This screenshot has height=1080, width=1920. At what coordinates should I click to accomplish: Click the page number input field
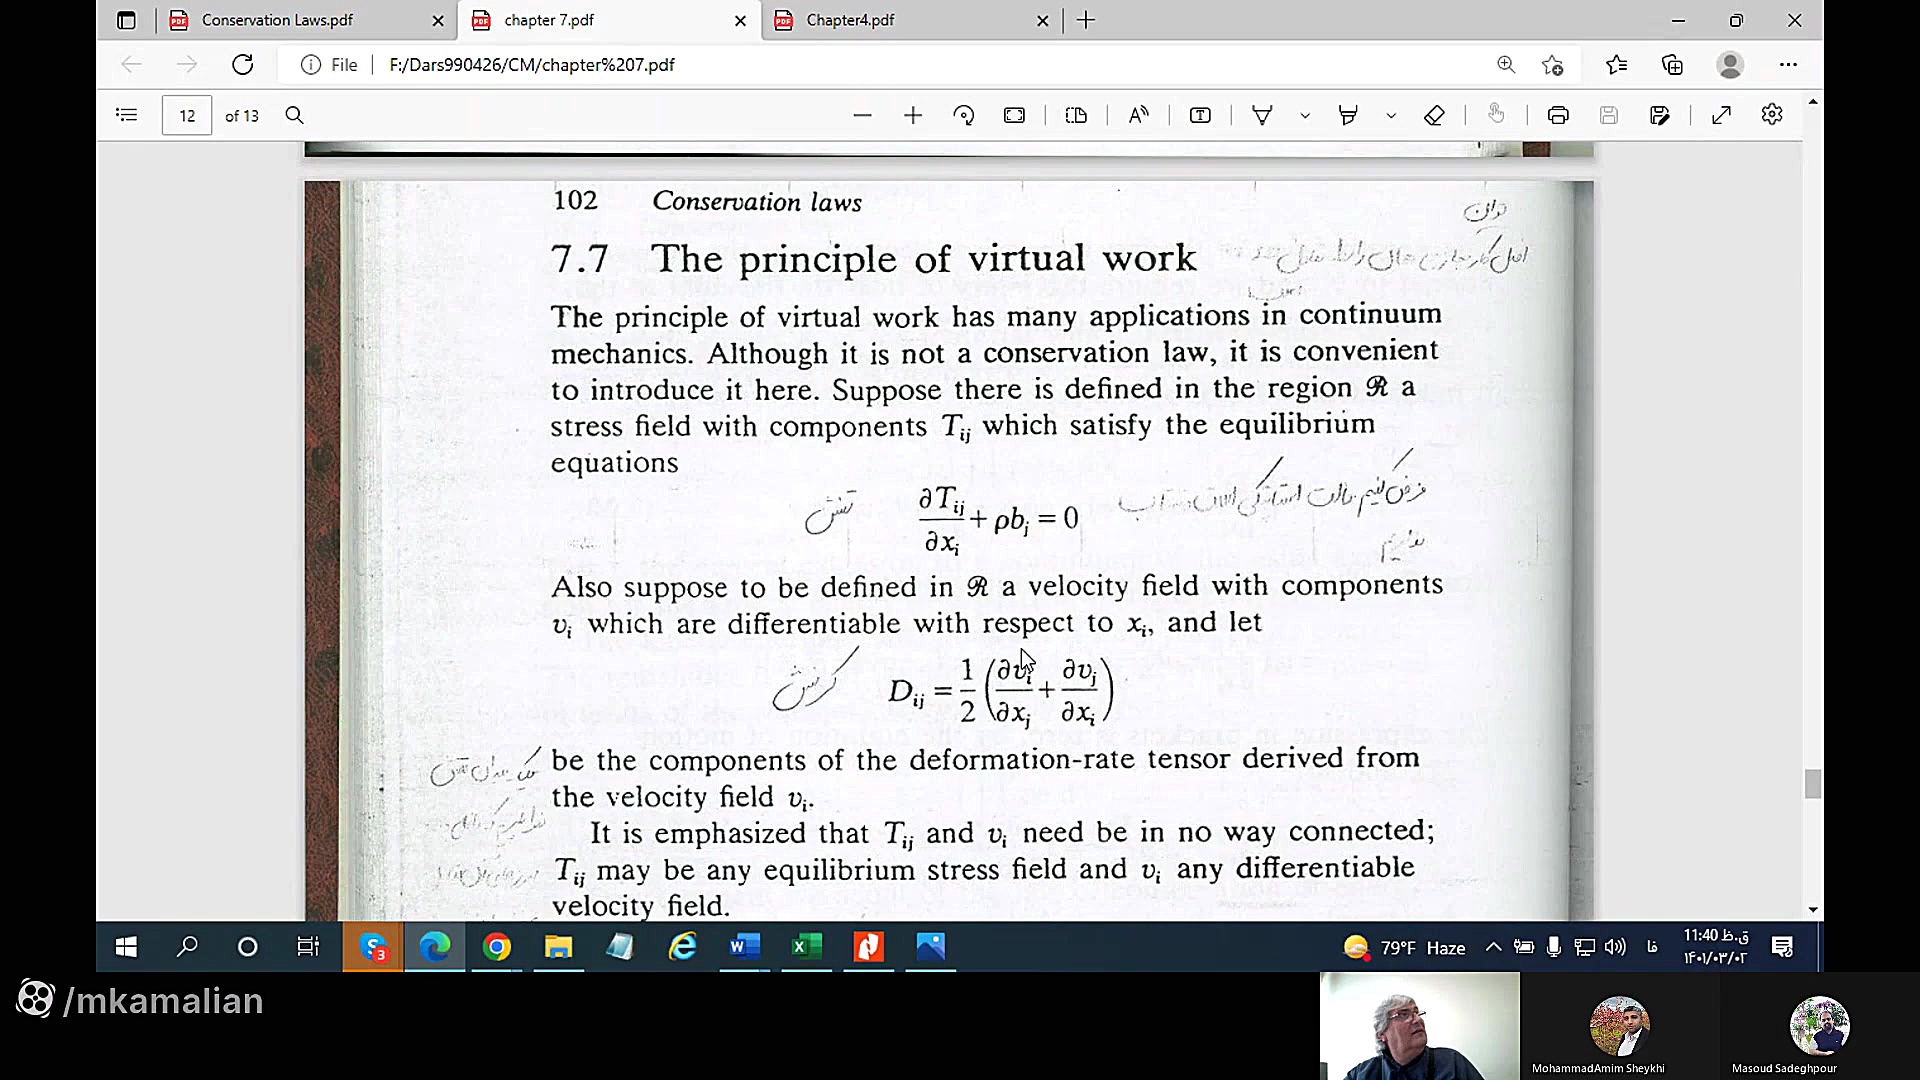(187, 116)
